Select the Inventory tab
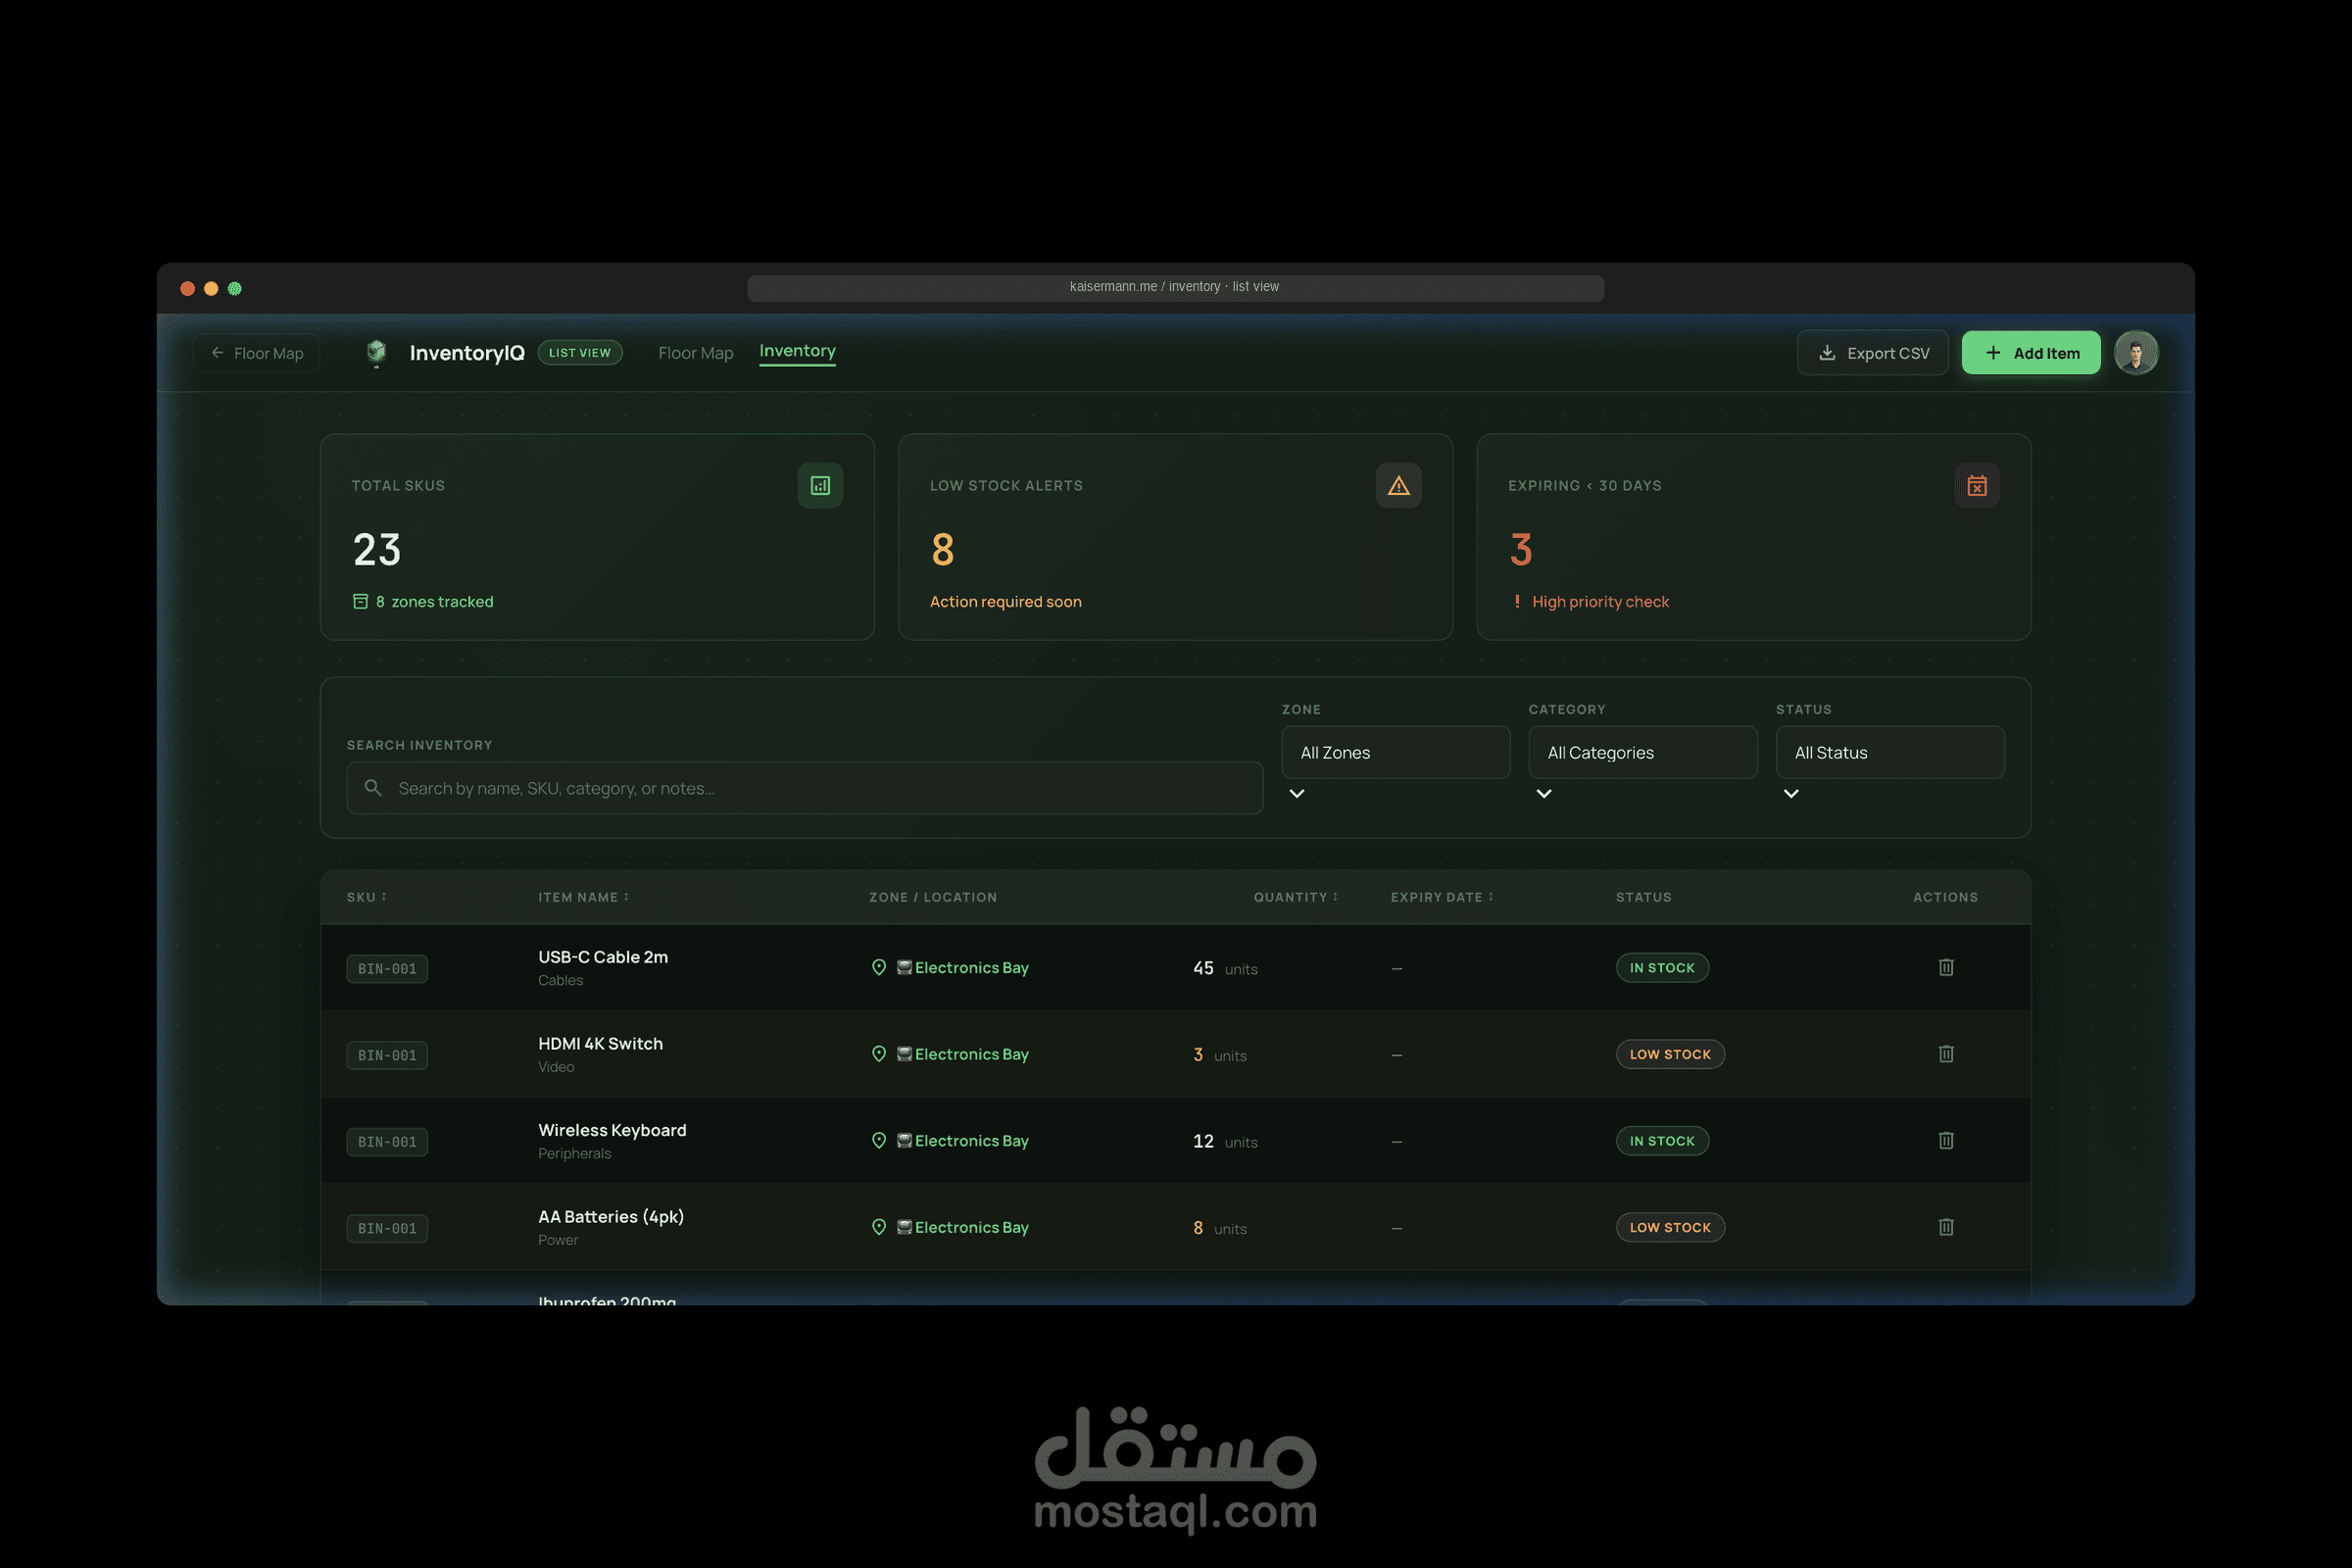This screenshot has height=1568, width=2352. (x=797, y=351)
